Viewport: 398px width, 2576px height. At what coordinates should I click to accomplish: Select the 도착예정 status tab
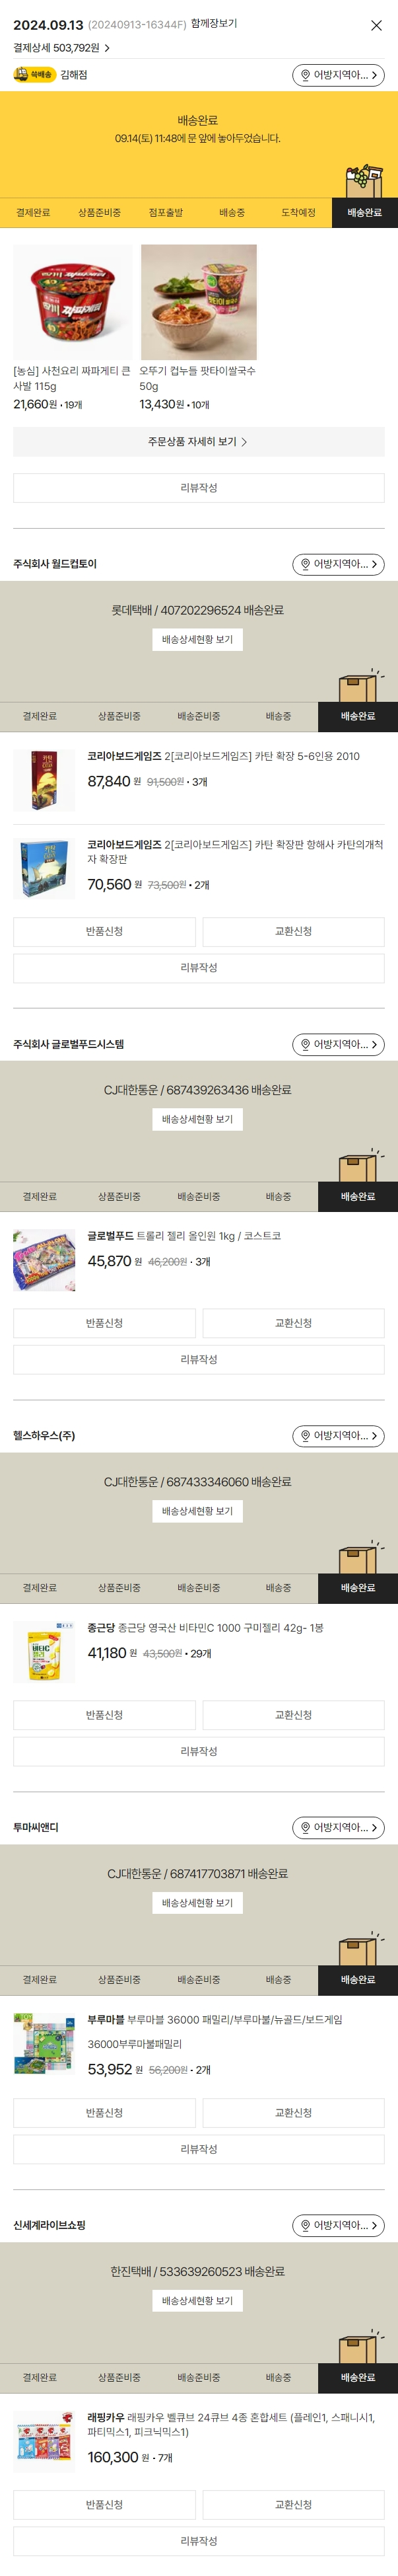298,213
